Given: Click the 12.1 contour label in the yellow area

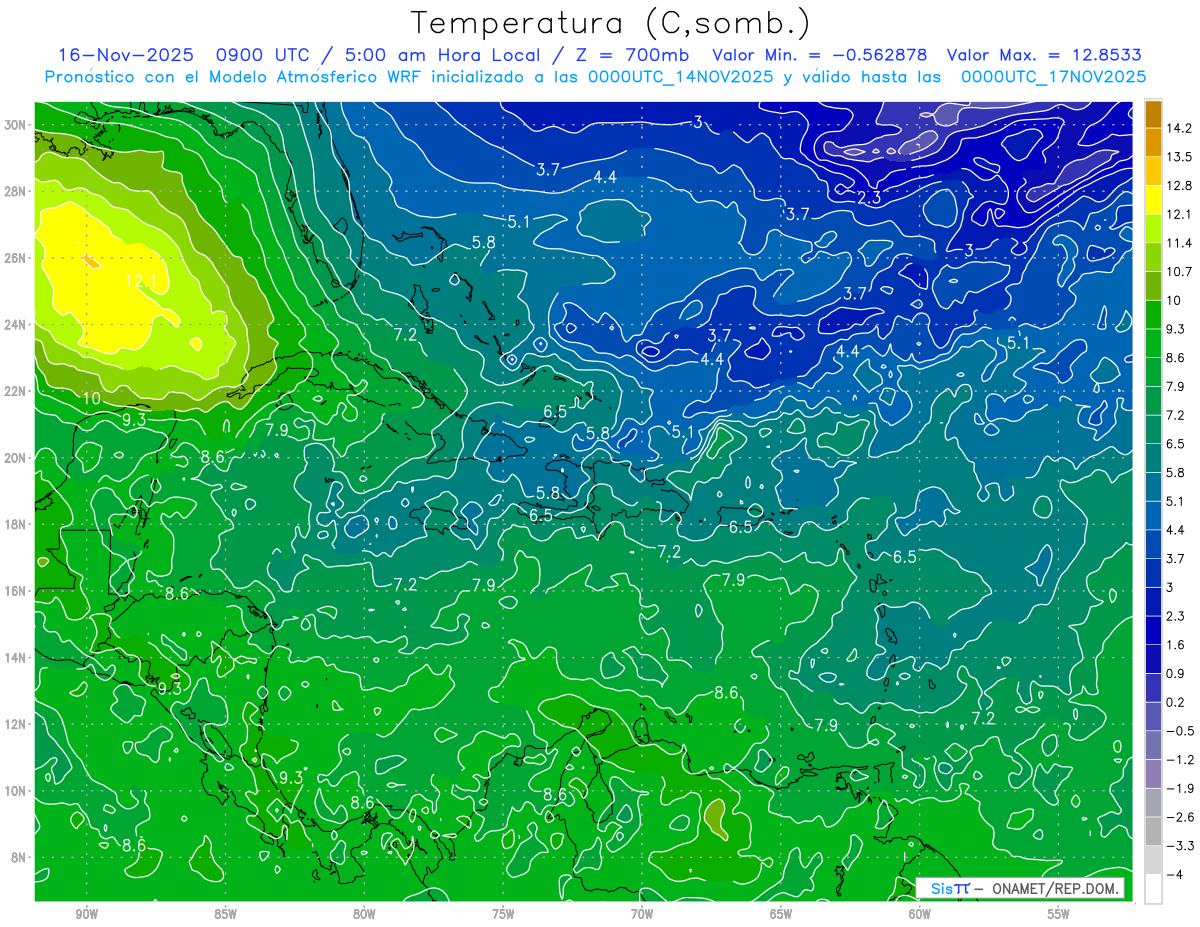Looking at the screenshot, I should pyautogui.click(x=140, y=282).
